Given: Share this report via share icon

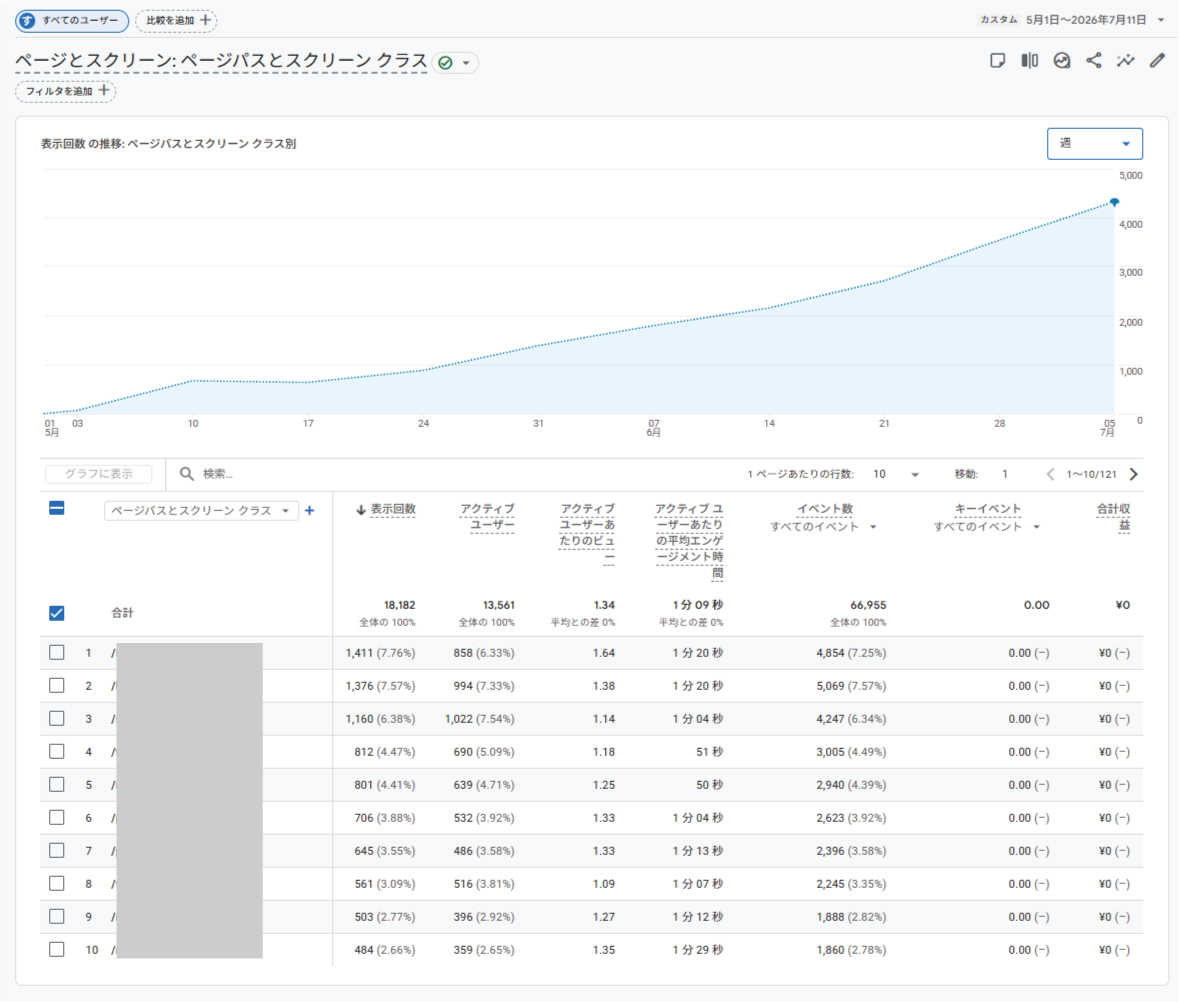Looking at the screenshot, I should click(1094, 61).
